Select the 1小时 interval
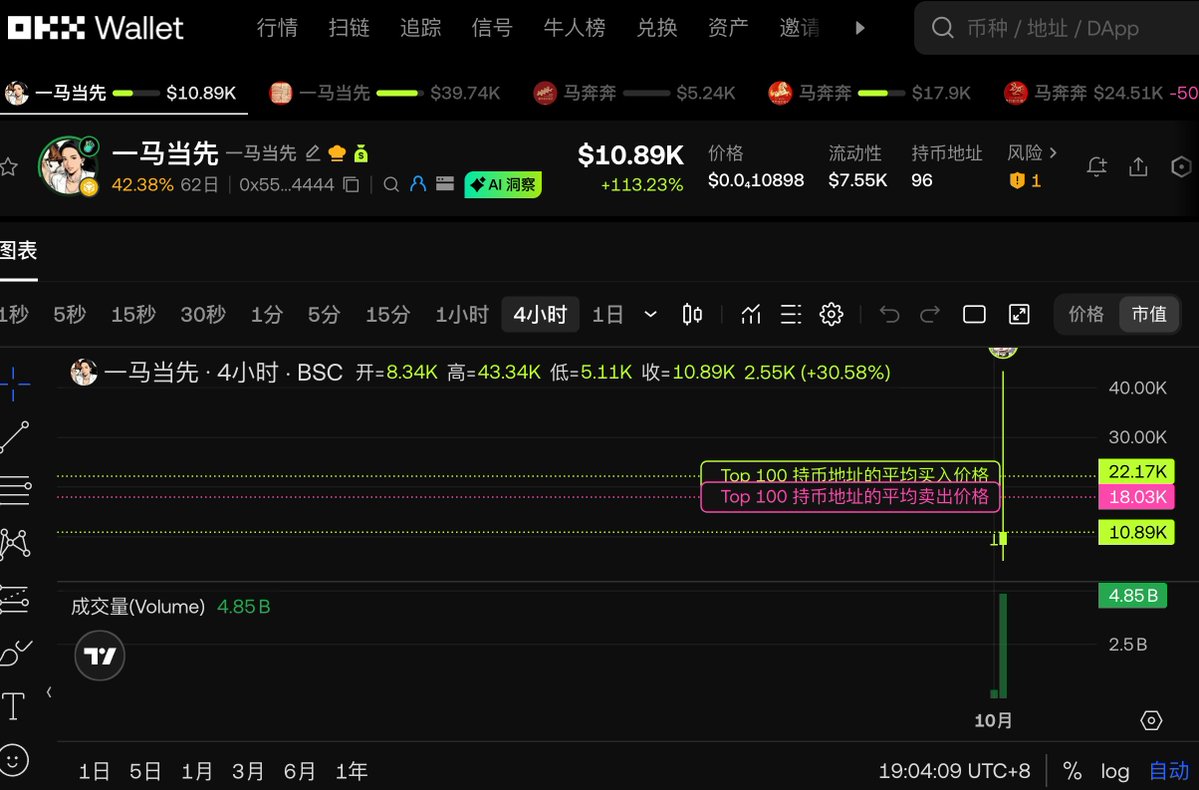 (x=462, y=315)
